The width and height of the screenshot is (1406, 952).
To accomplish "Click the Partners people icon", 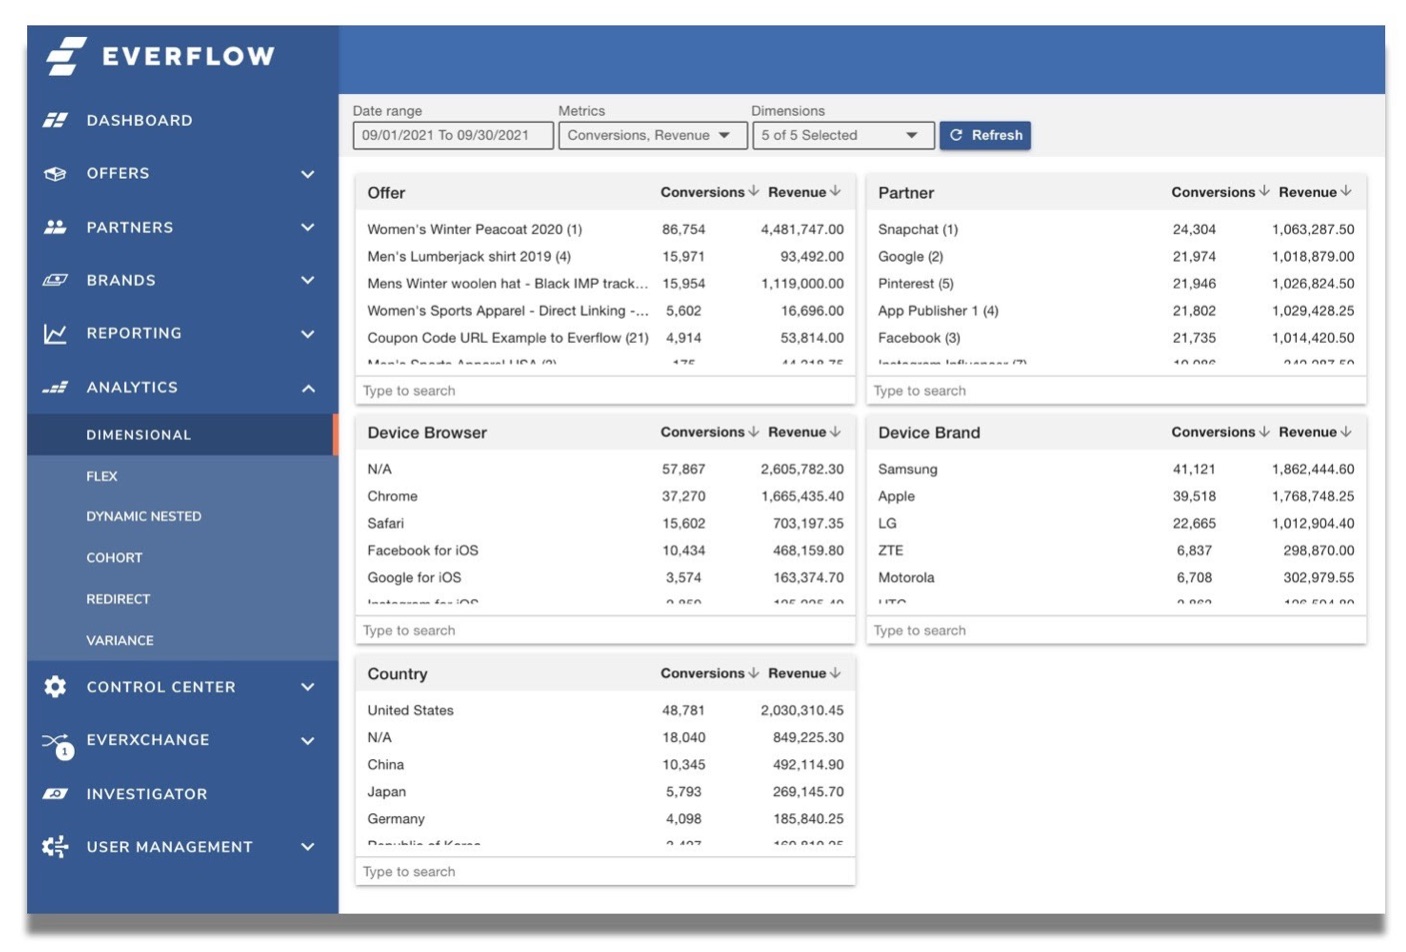I will click(x=55, y=227).
